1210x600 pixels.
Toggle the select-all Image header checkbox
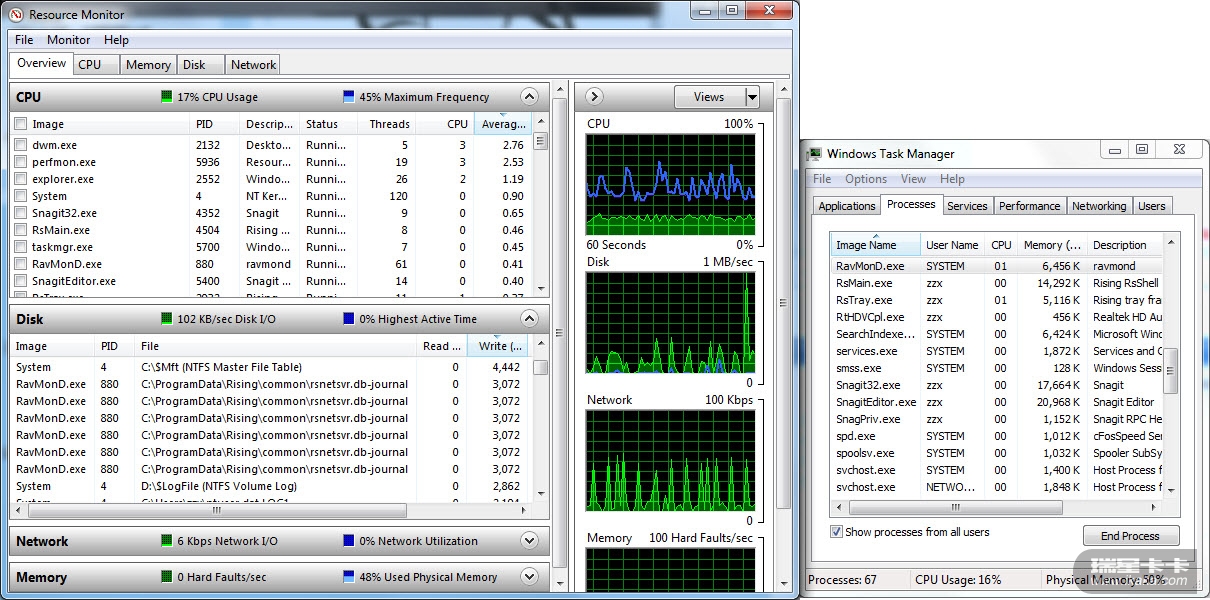point(21,124)
